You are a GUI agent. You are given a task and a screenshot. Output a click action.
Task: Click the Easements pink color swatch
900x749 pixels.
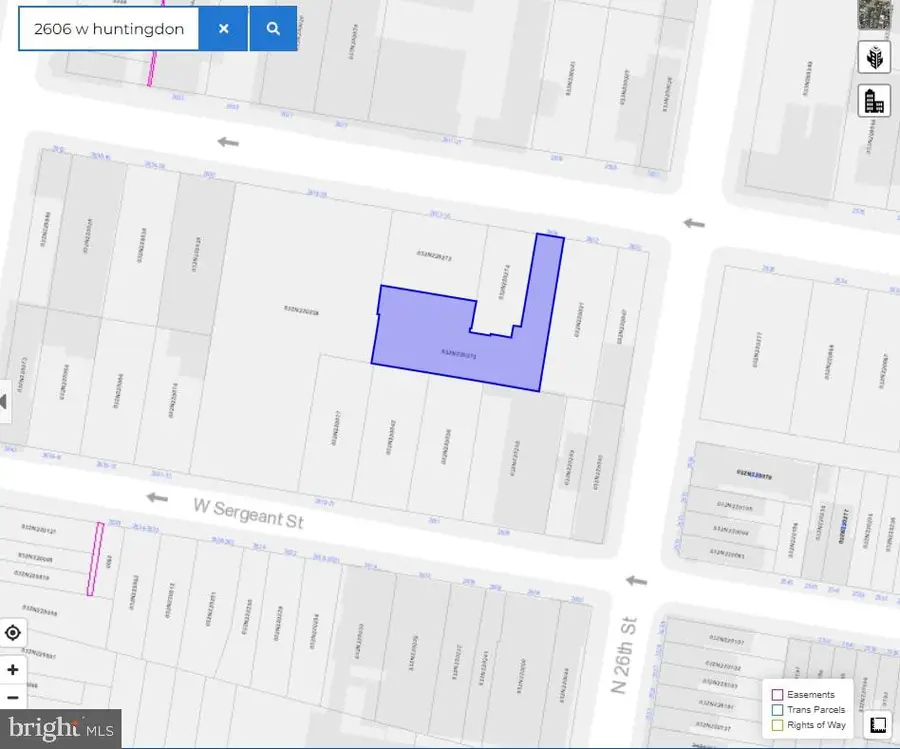pyautogui.click(x=779, y=693)
